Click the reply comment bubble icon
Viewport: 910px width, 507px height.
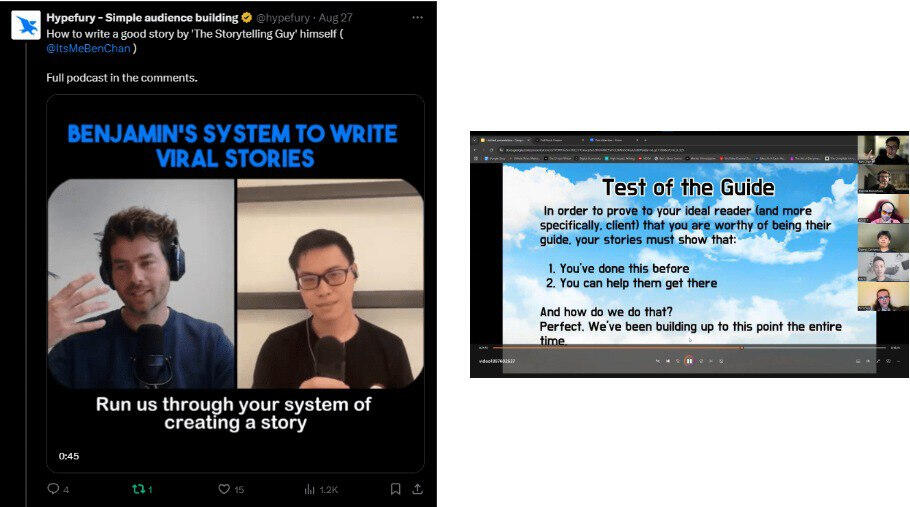53,489
